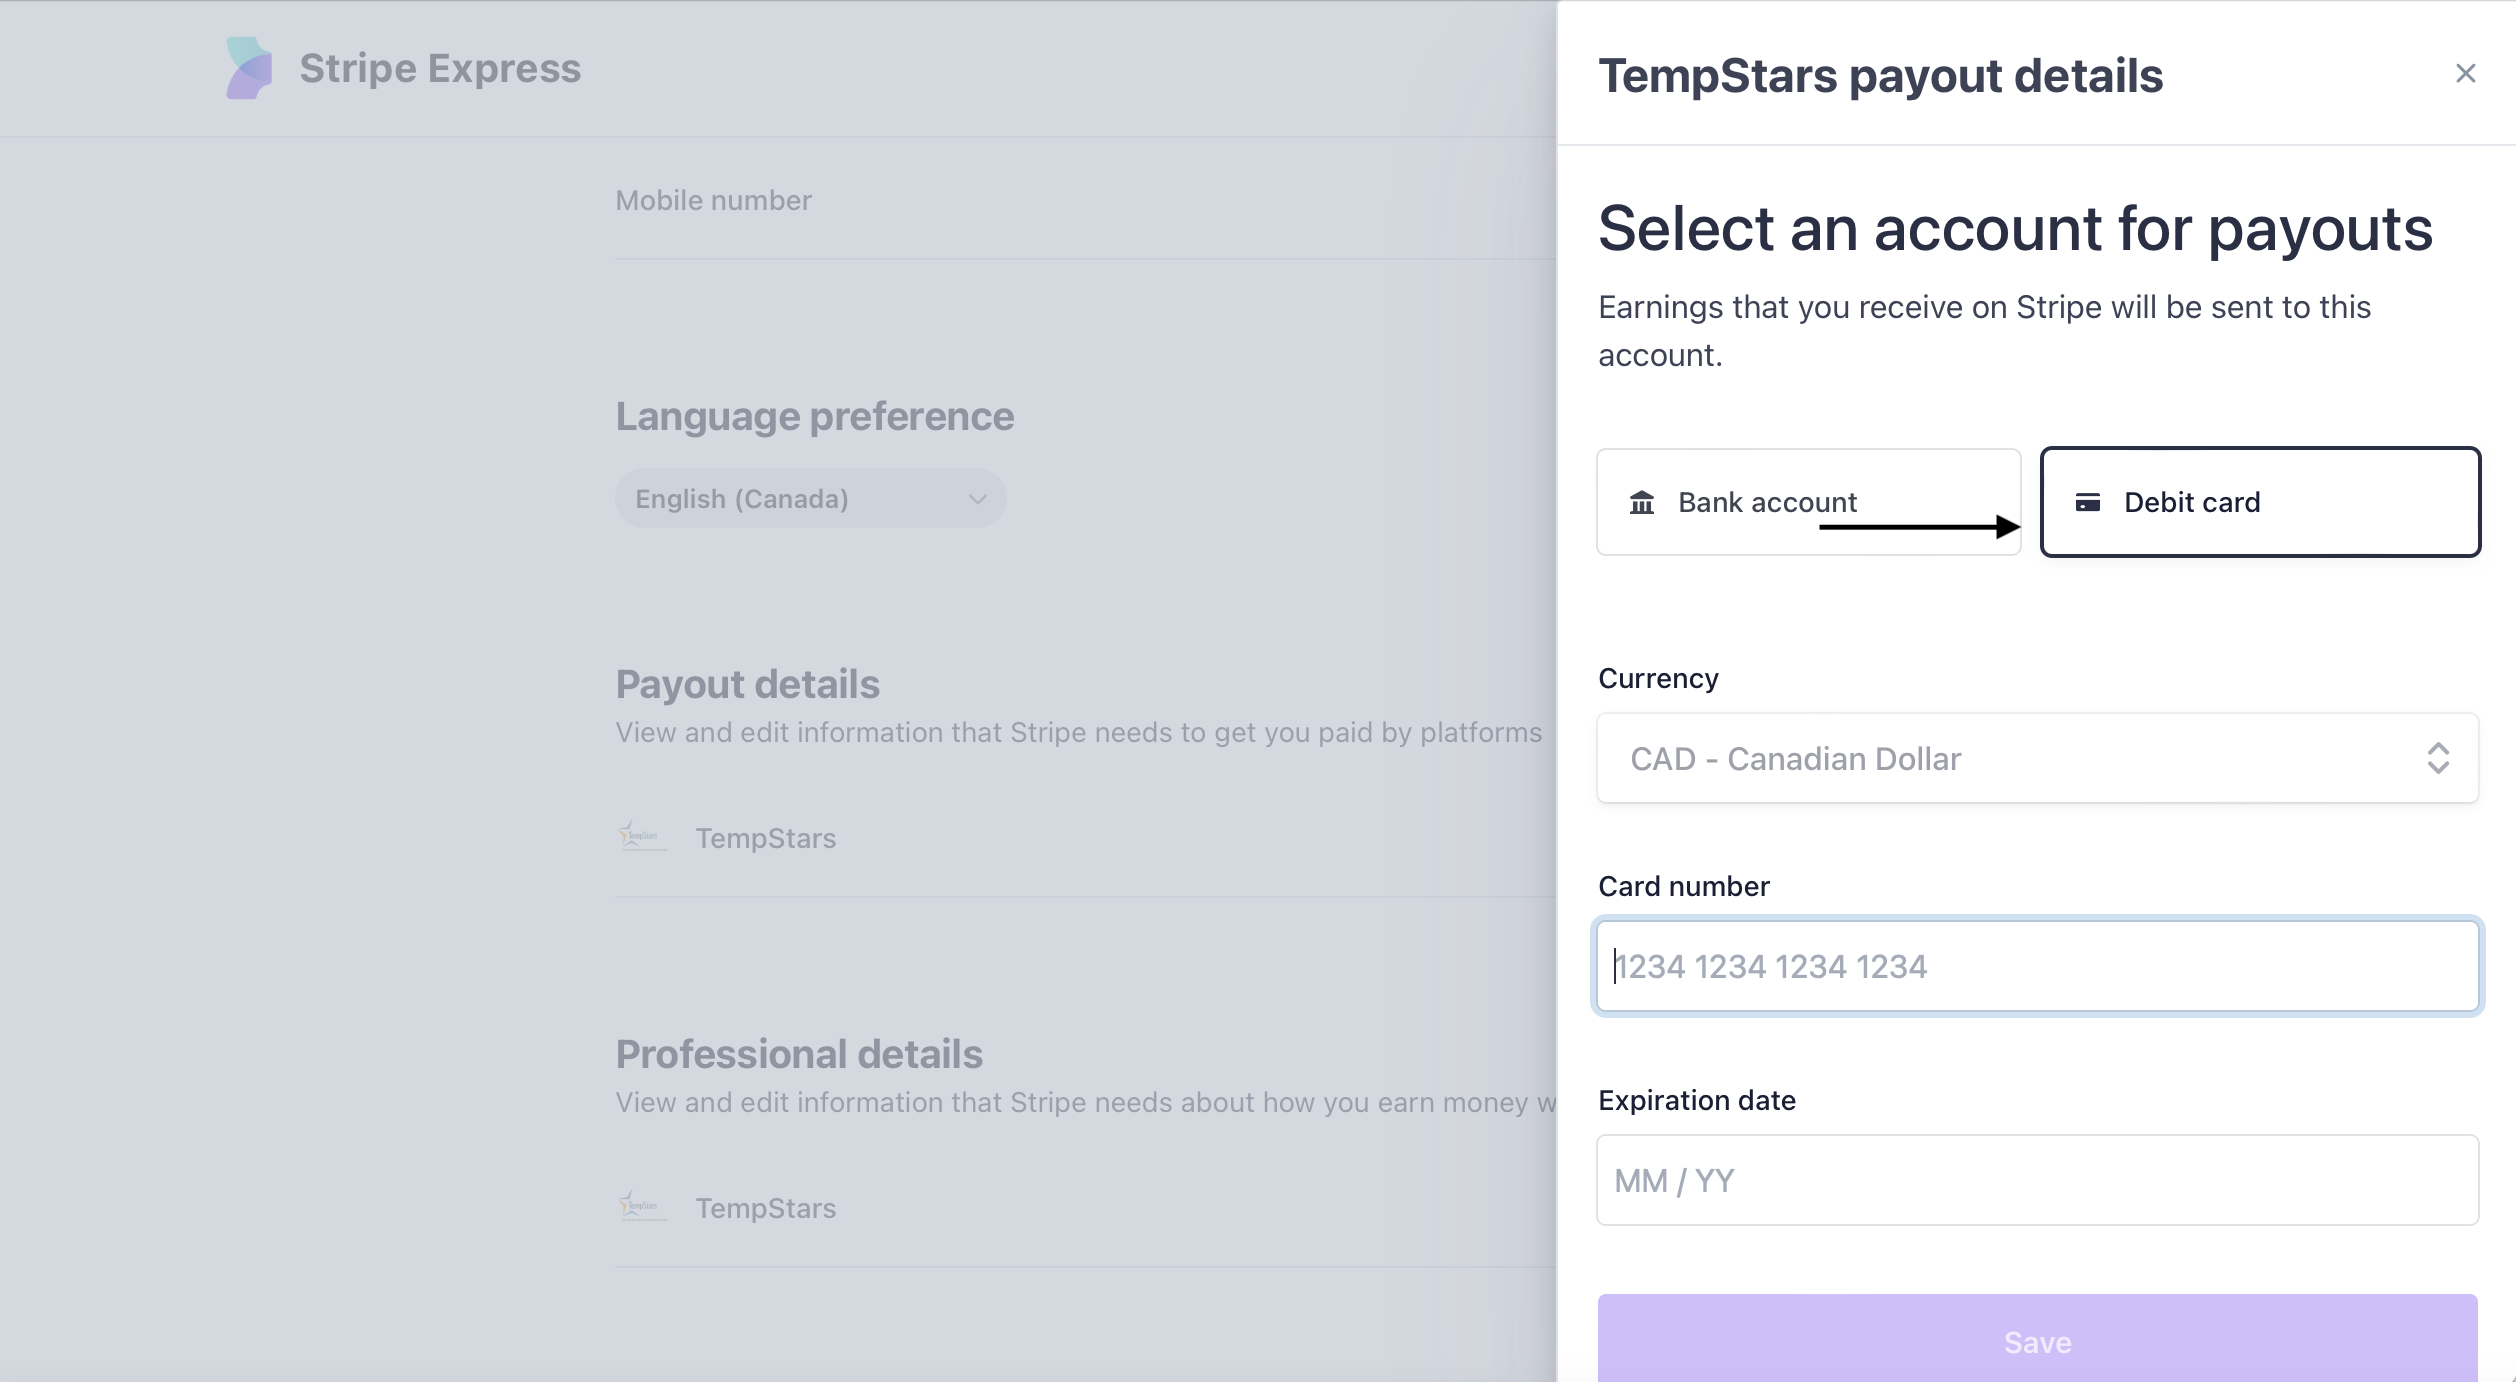Screen dimensions: 2516x1382
Task: Click the debit card icon
Action: 2088,502
